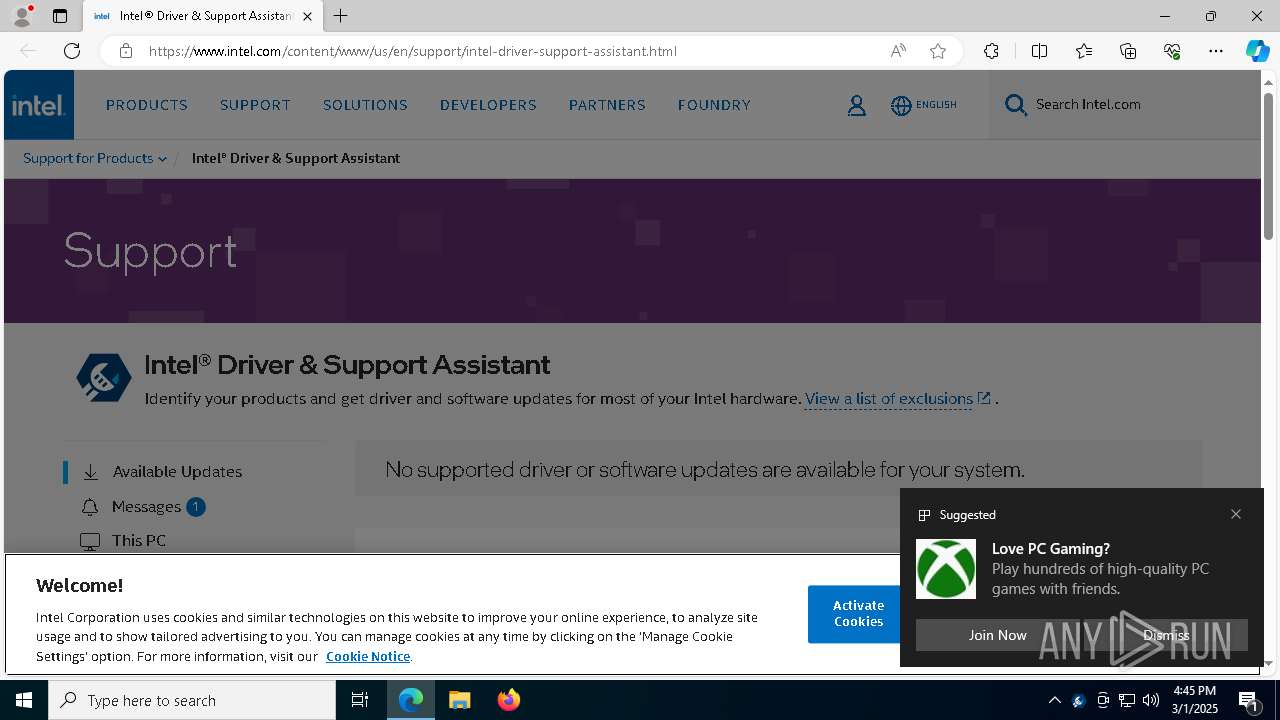Screen dimensions: 1280x720
Task: Click the network tray icon
Action: [1126, 700]
